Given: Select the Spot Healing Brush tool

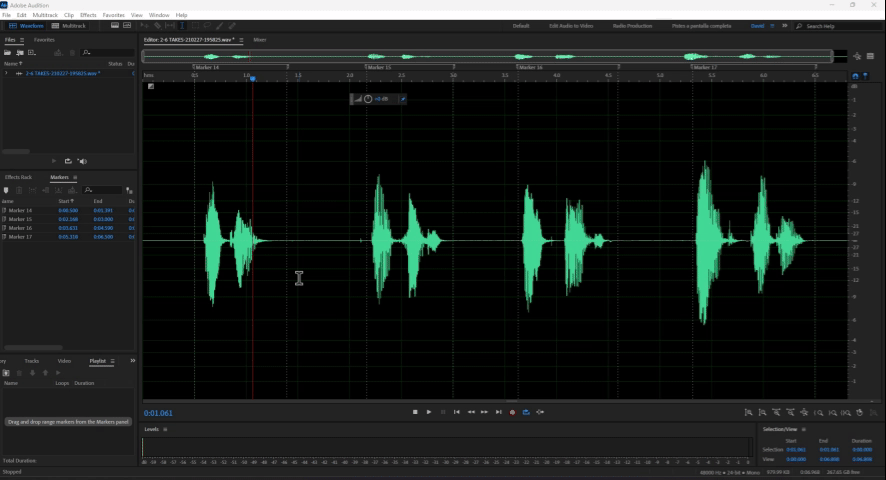Looking at the screenshot, I should pyautogui.click(x=232, y=26).
